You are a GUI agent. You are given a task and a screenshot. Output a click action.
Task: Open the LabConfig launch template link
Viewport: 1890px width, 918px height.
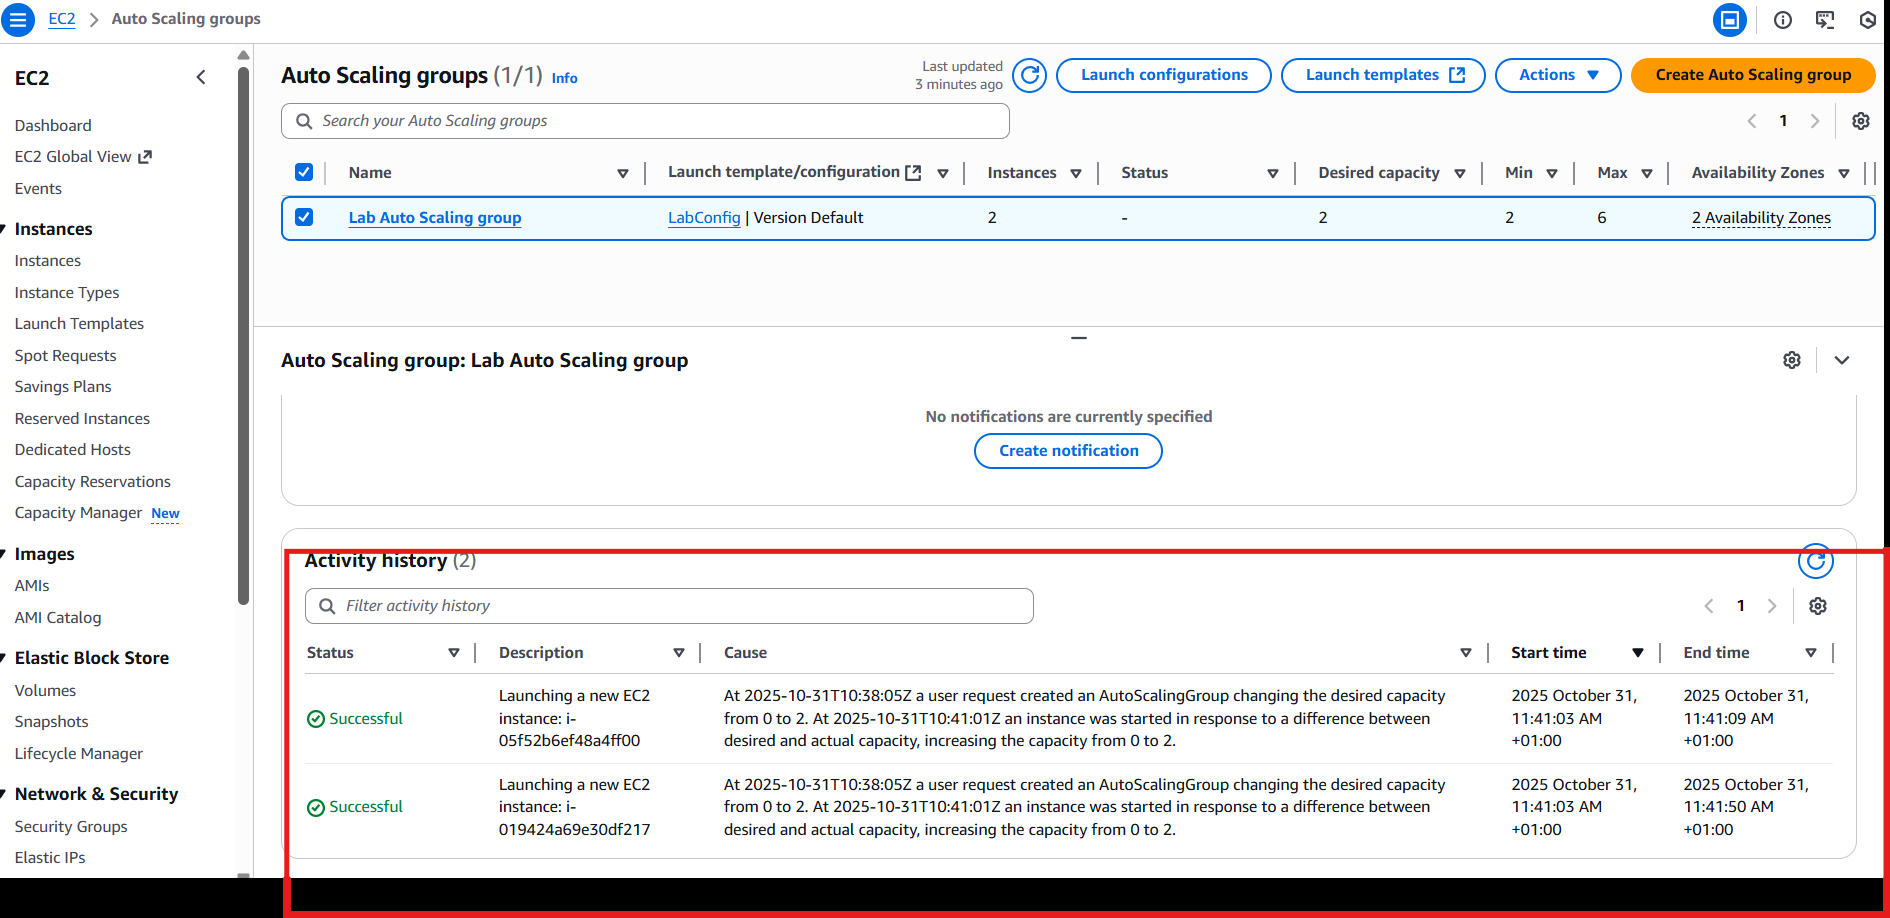[x=704, y=218]
